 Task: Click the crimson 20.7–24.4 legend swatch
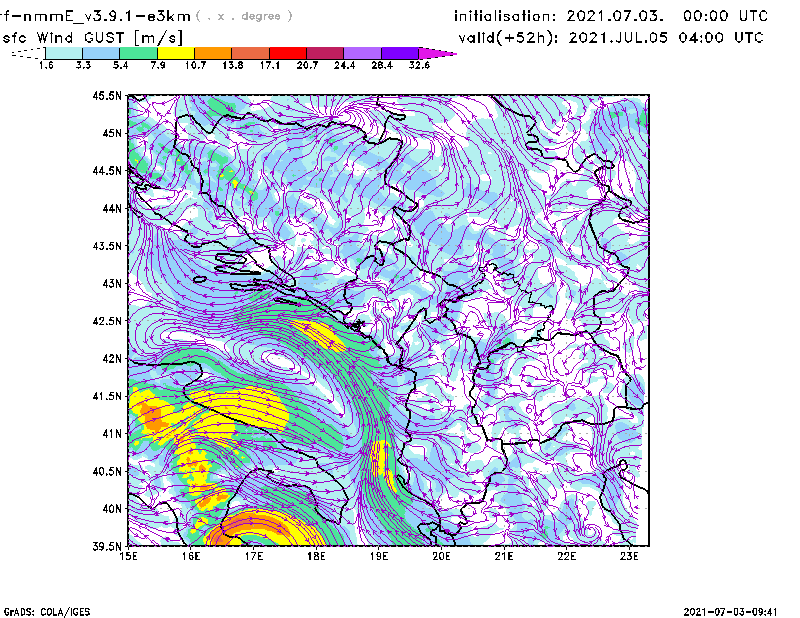point(325,53)
